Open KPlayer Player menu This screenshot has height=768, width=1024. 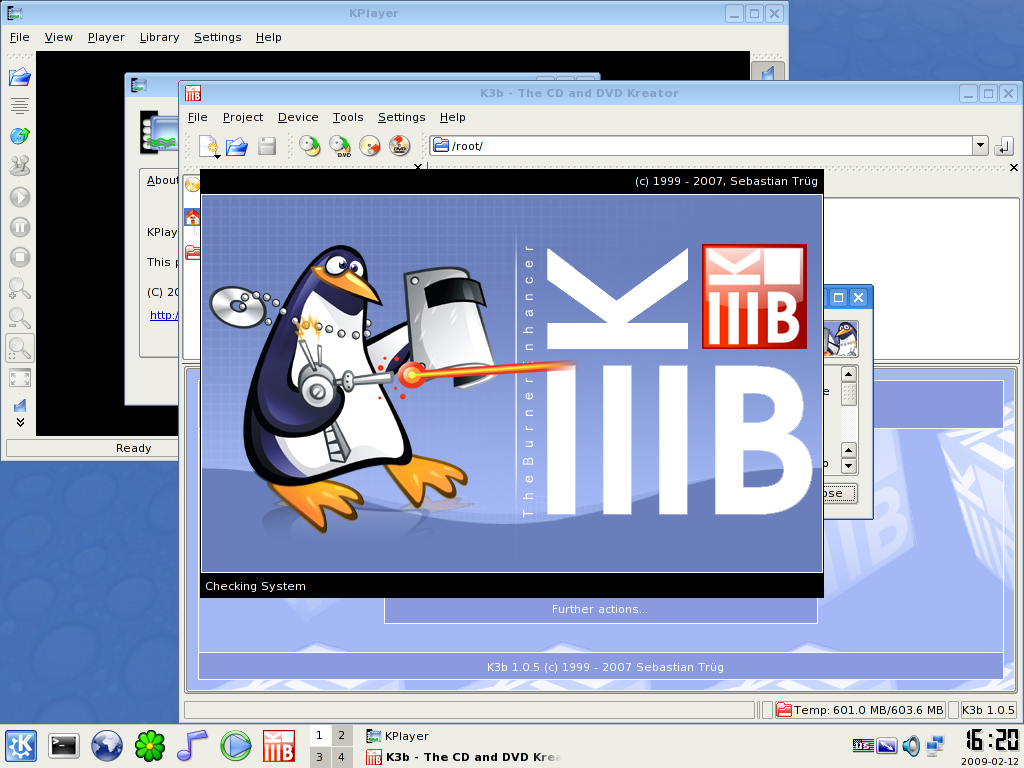(106, 37)
